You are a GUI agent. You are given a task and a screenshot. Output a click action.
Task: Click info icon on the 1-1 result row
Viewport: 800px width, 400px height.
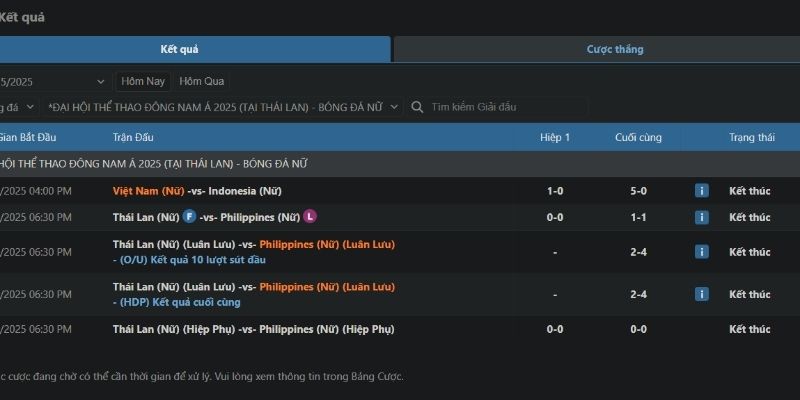point(702,217)
